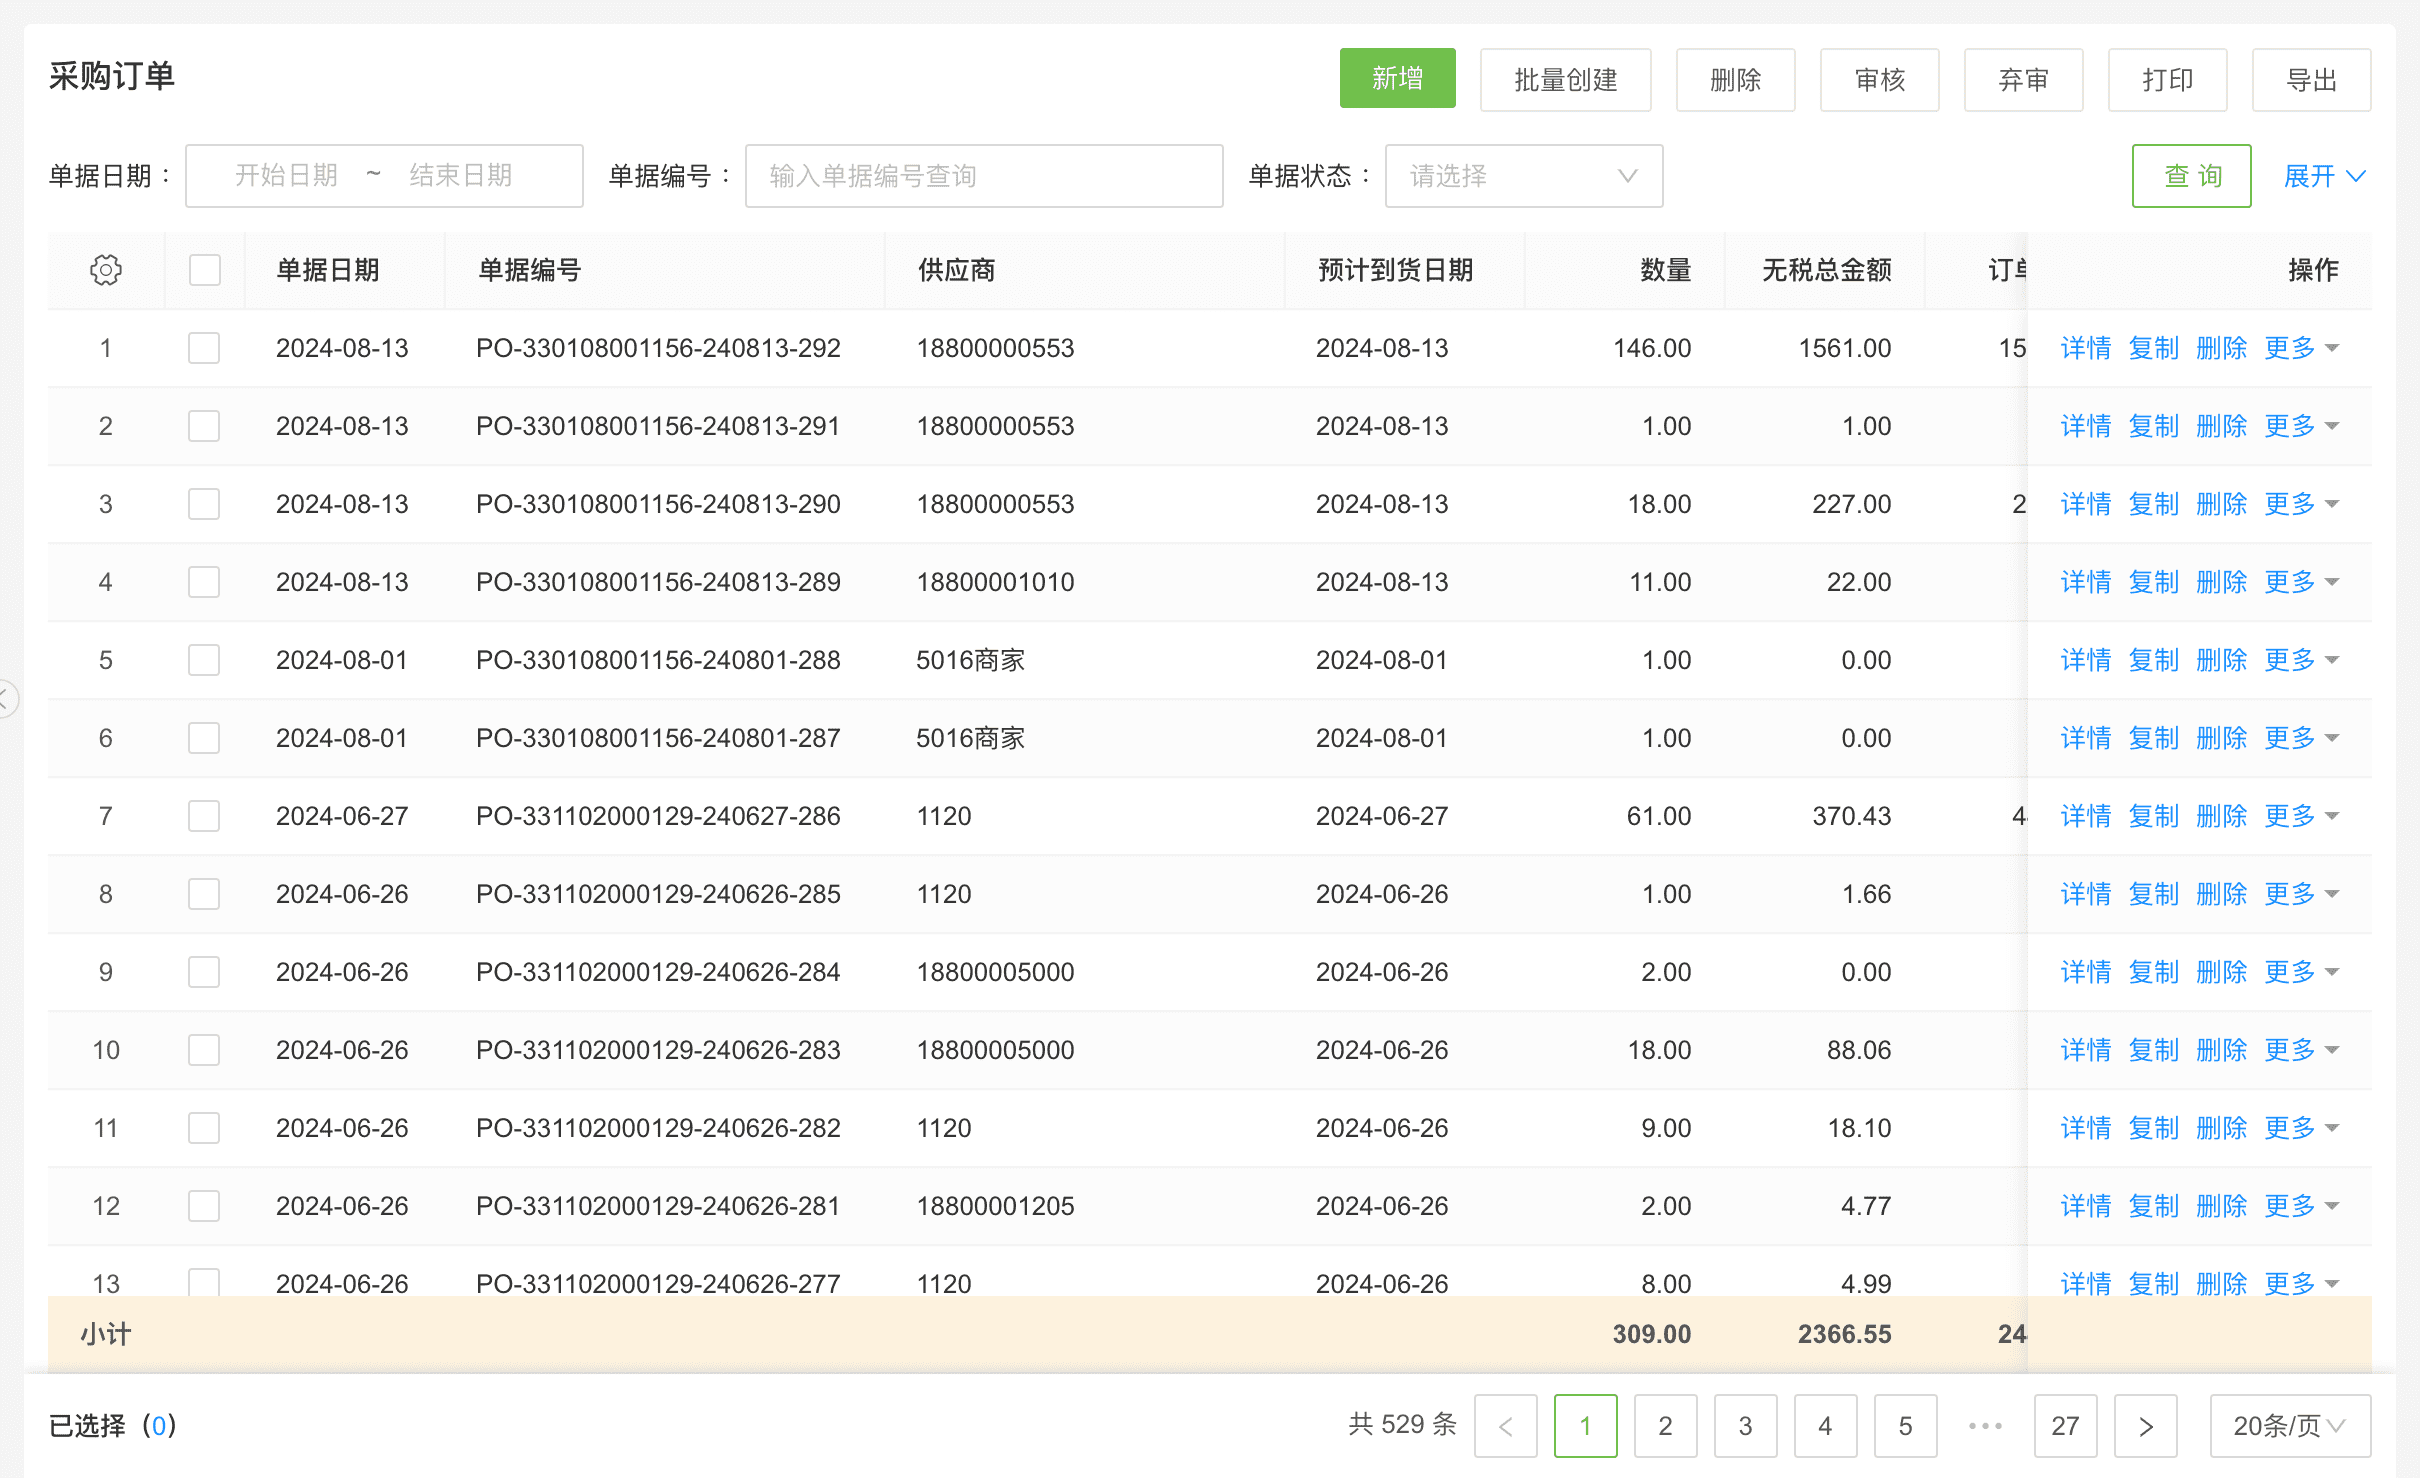Tick the checkbox for order ending 240813-290
Image resolution: width=2420 pixels, height=1478 pixels.
[204, 504]
